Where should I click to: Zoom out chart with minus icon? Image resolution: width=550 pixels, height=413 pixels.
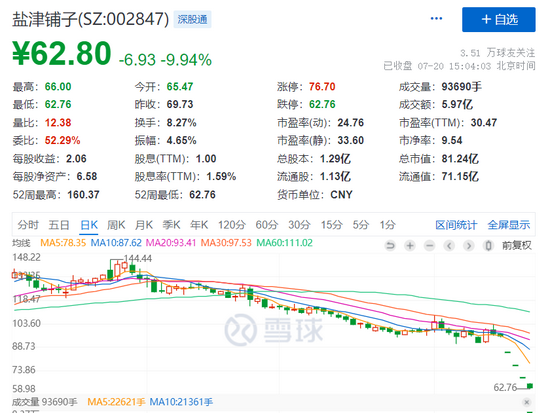[429, 246]
